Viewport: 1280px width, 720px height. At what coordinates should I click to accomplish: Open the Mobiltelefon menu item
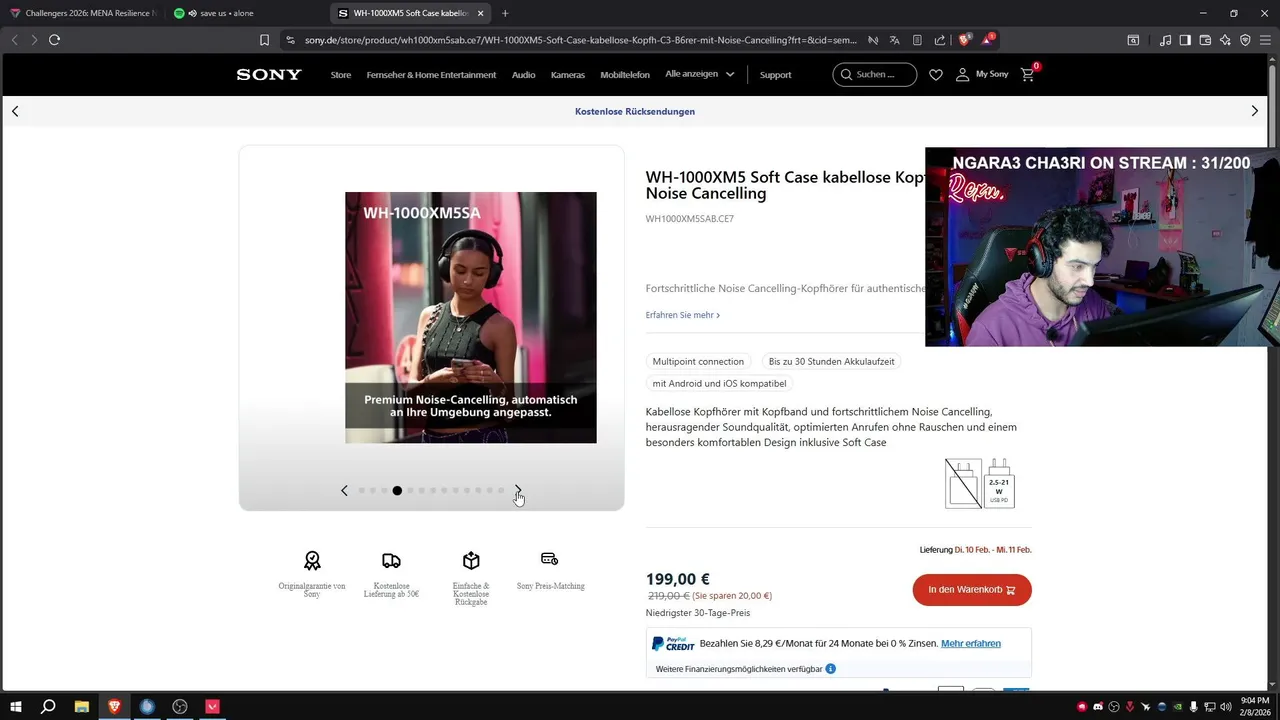[x=625, y=75]
